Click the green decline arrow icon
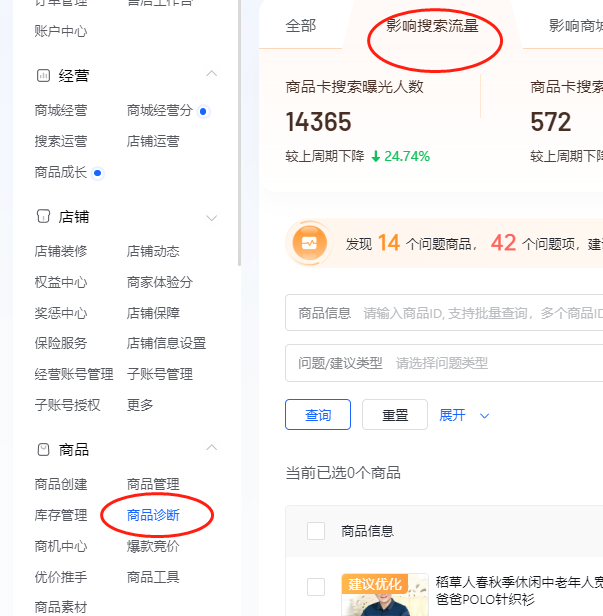The height and width of the screenshot is (616, 603). point(376,156)
